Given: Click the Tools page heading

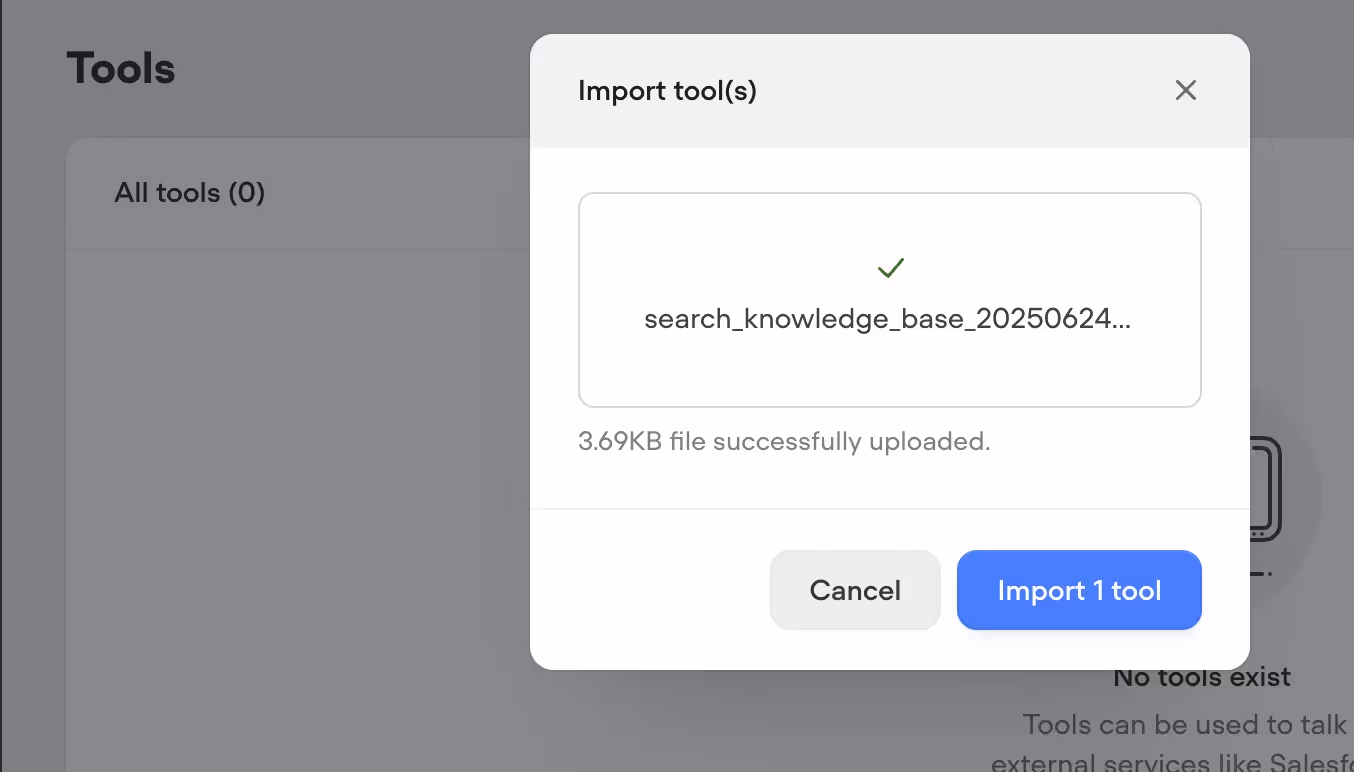Looking at the screenshot, I should [x=121, y=69].
